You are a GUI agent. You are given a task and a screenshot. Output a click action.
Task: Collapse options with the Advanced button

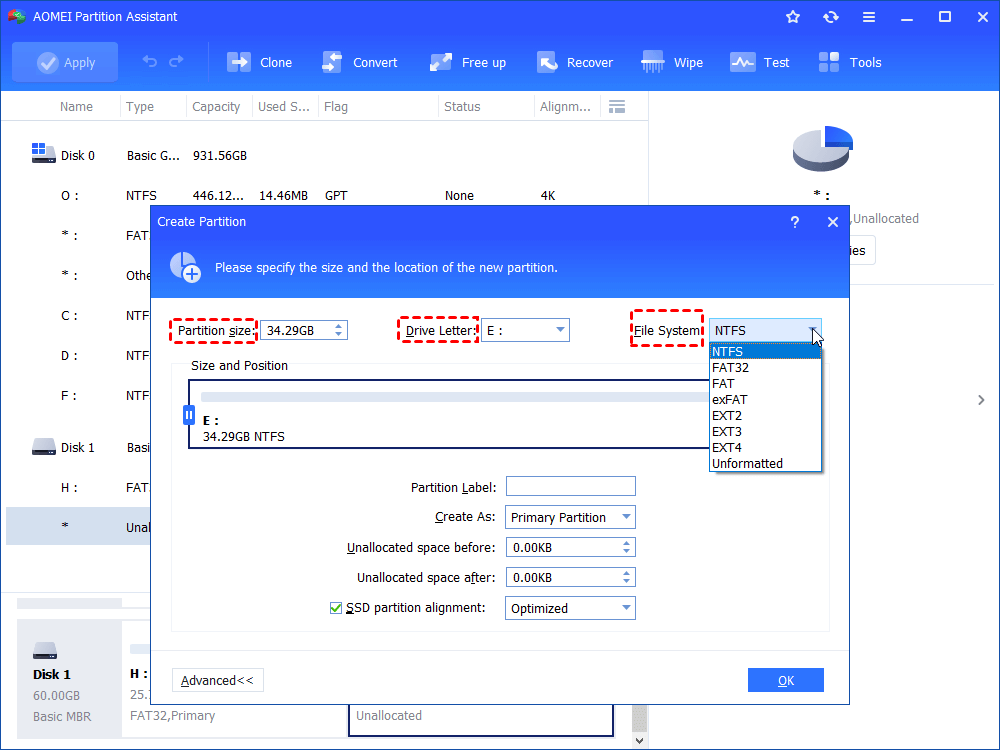click(x=217, y=679)
